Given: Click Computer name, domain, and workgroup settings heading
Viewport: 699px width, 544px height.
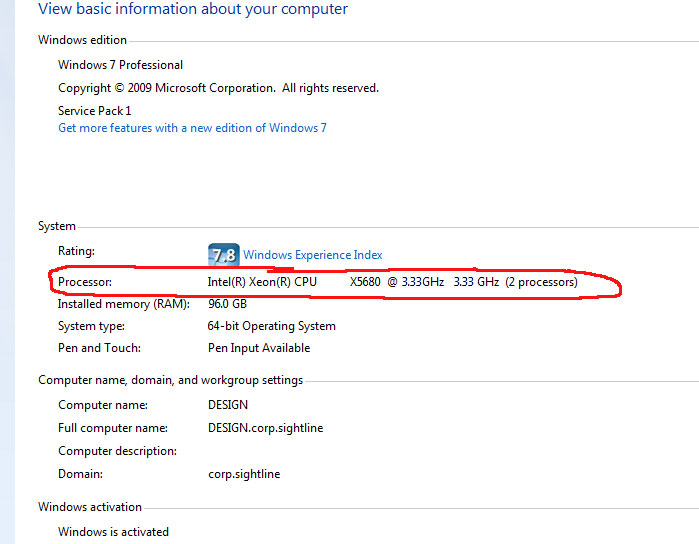Looking at the screenshot, I should point(170,380).
